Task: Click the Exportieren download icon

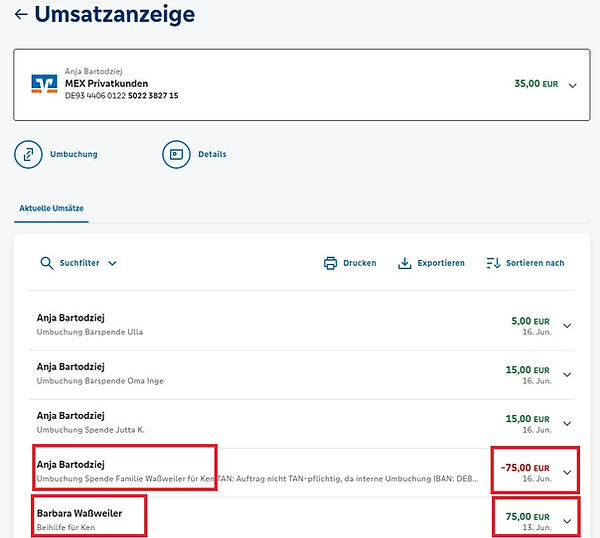Action: [405, 263]
